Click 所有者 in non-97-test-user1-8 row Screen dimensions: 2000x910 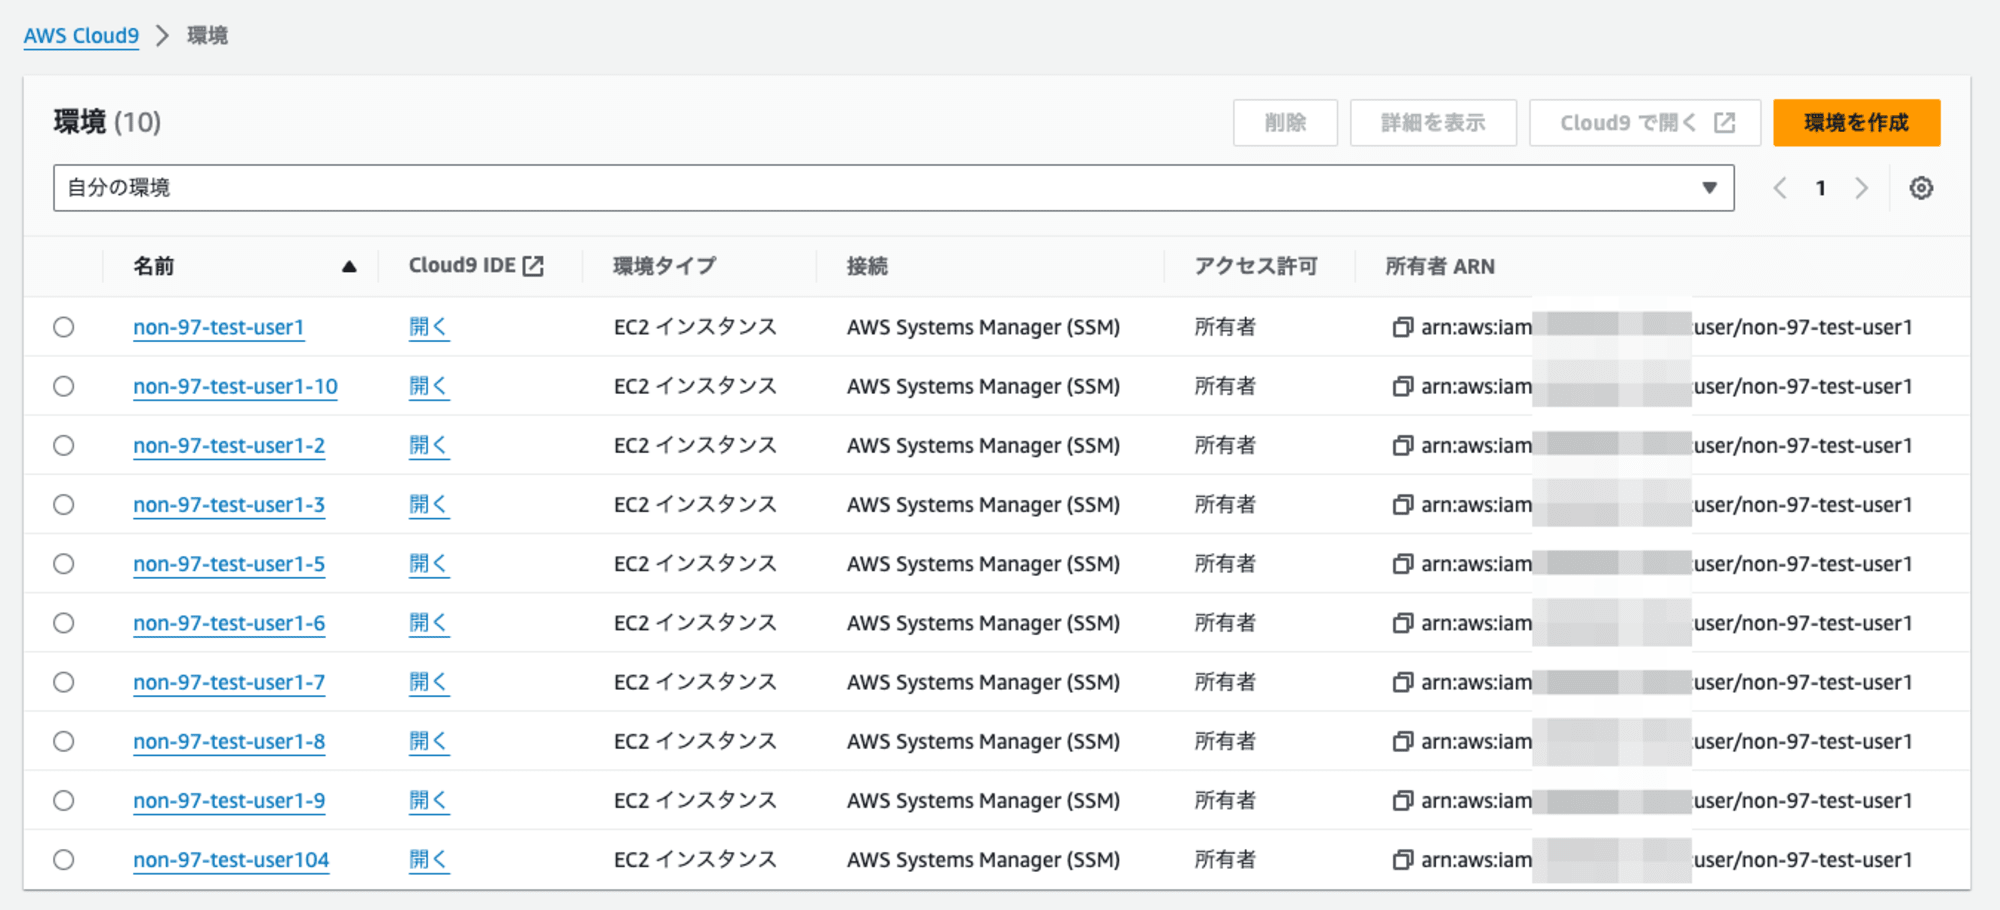click(1225, 741)
